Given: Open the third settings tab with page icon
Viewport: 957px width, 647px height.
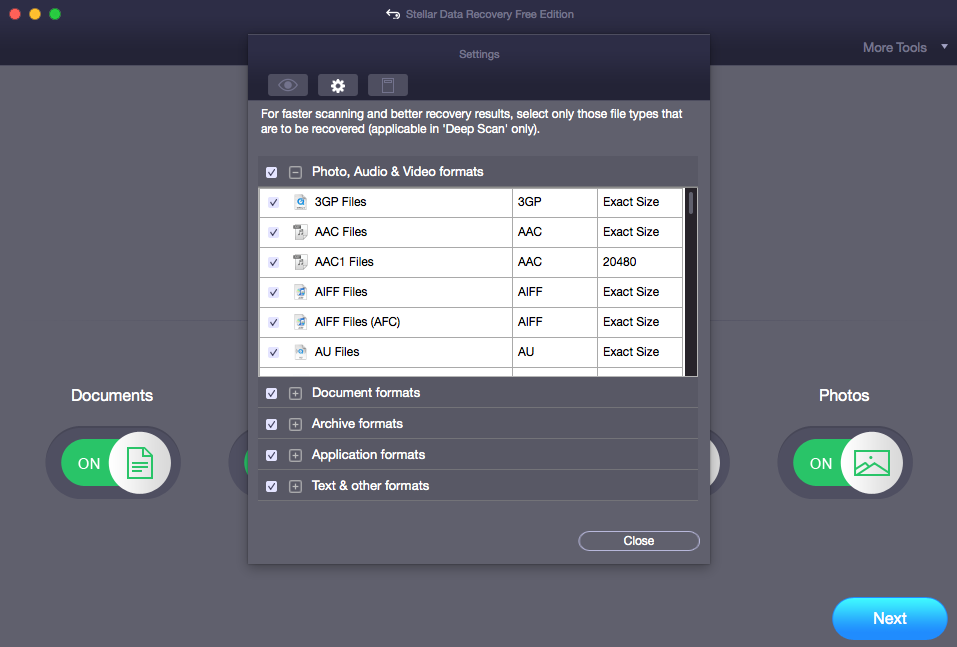Looking at the screenshot, I should click(x=388, y=85).
